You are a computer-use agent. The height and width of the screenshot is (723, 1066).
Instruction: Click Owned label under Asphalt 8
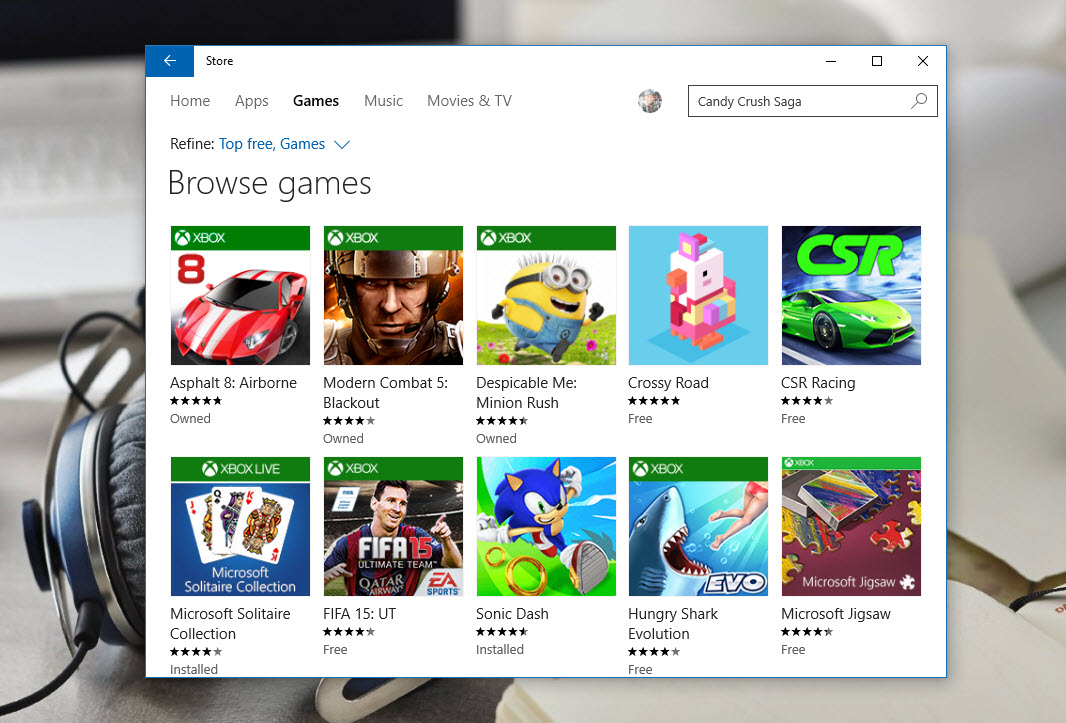(190, 418)
